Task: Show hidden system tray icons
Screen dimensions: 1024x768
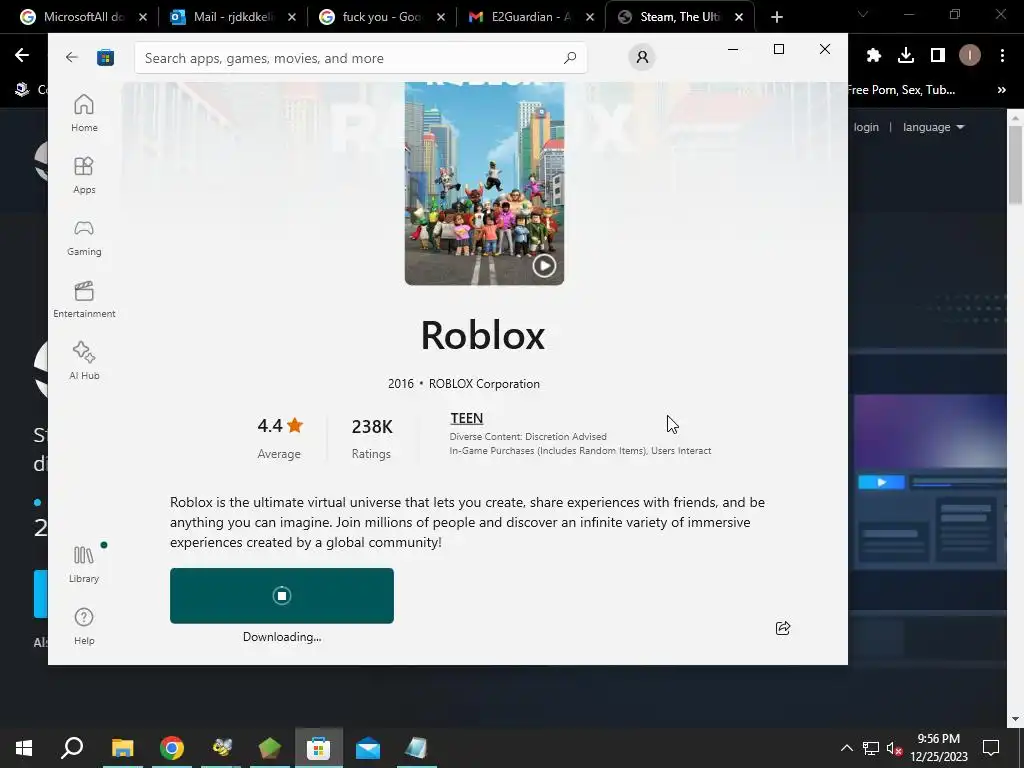Action: [x=846, y=748]
